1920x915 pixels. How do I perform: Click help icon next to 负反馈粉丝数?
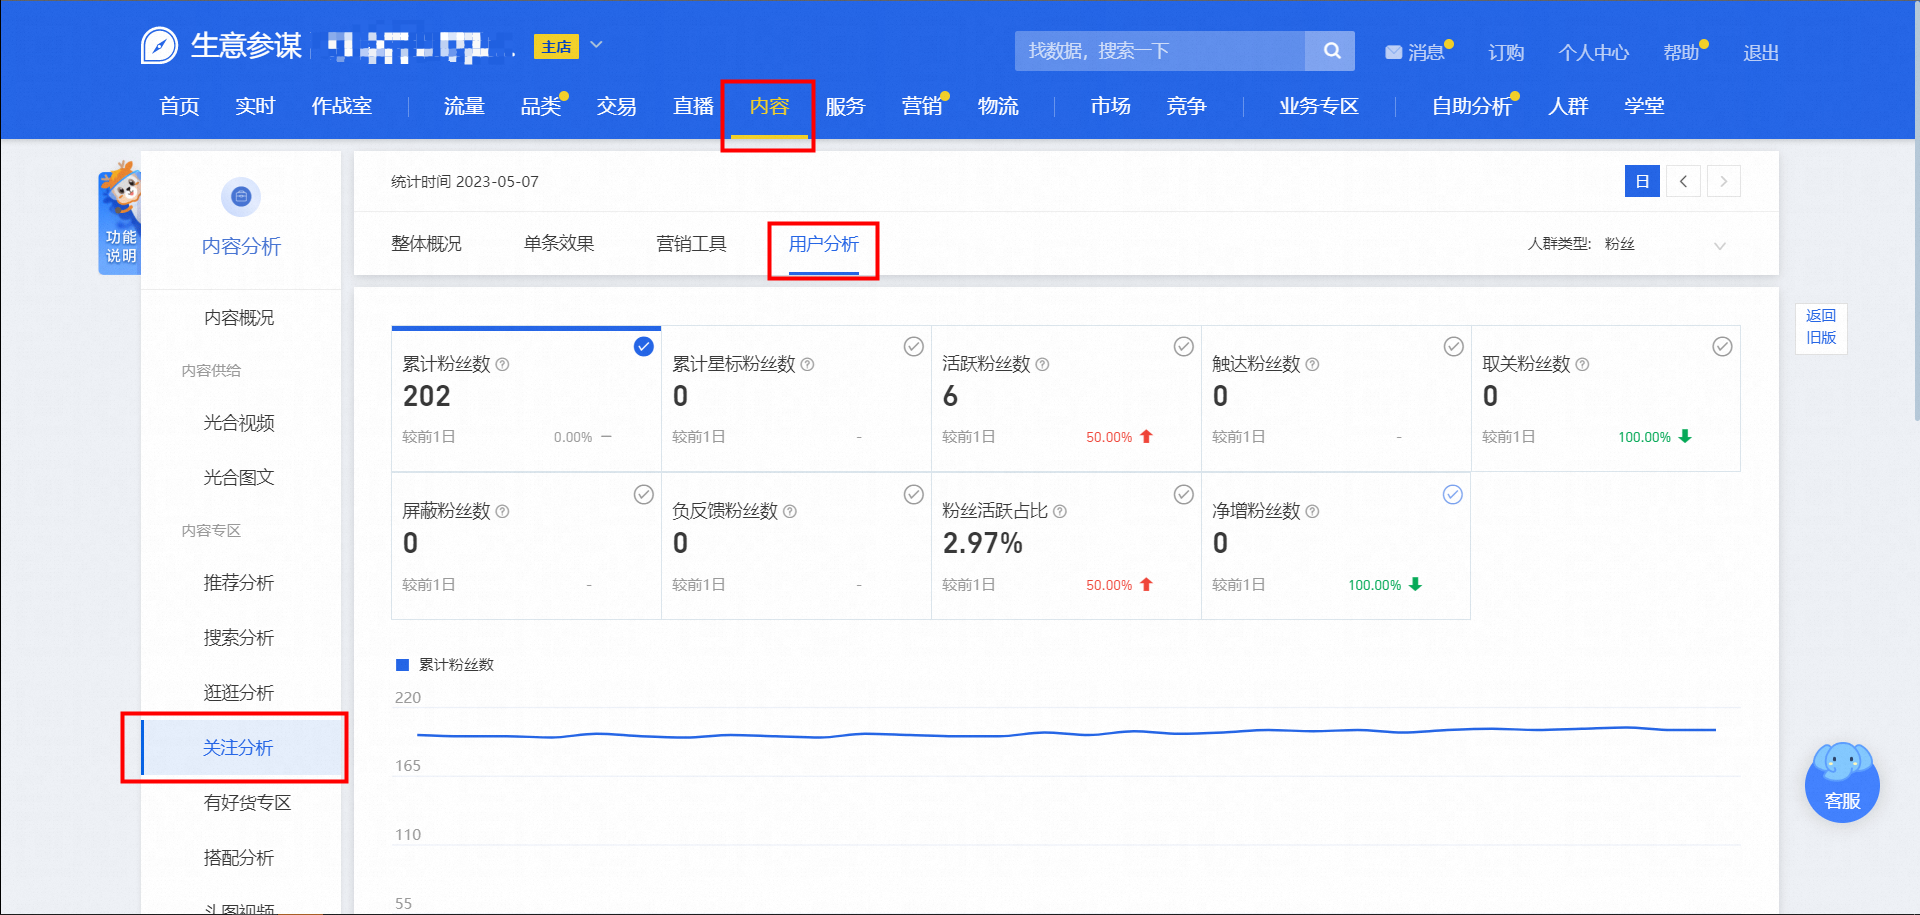[790, 512]
